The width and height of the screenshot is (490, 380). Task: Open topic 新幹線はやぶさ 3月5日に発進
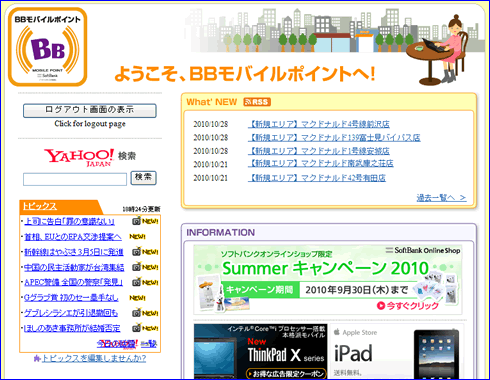[74, 252]
